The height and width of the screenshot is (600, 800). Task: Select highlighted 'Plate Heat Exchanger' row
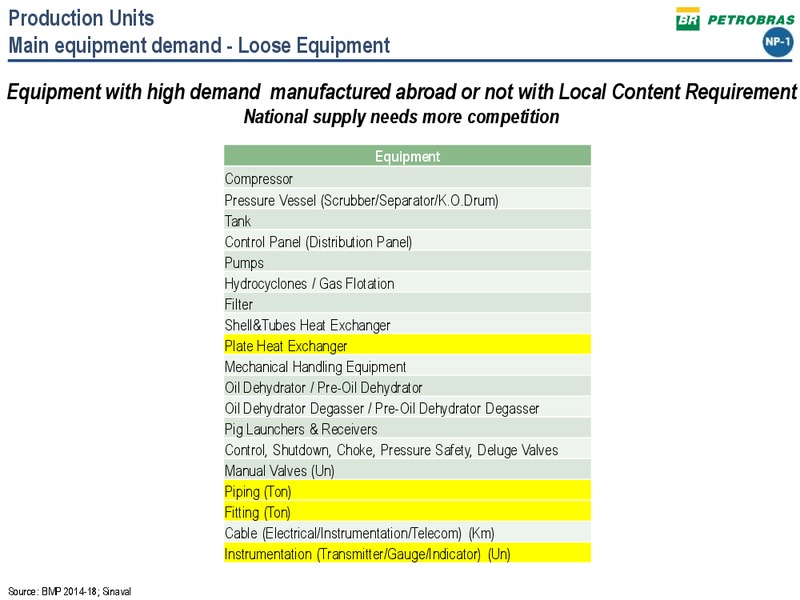pos(407,345)
